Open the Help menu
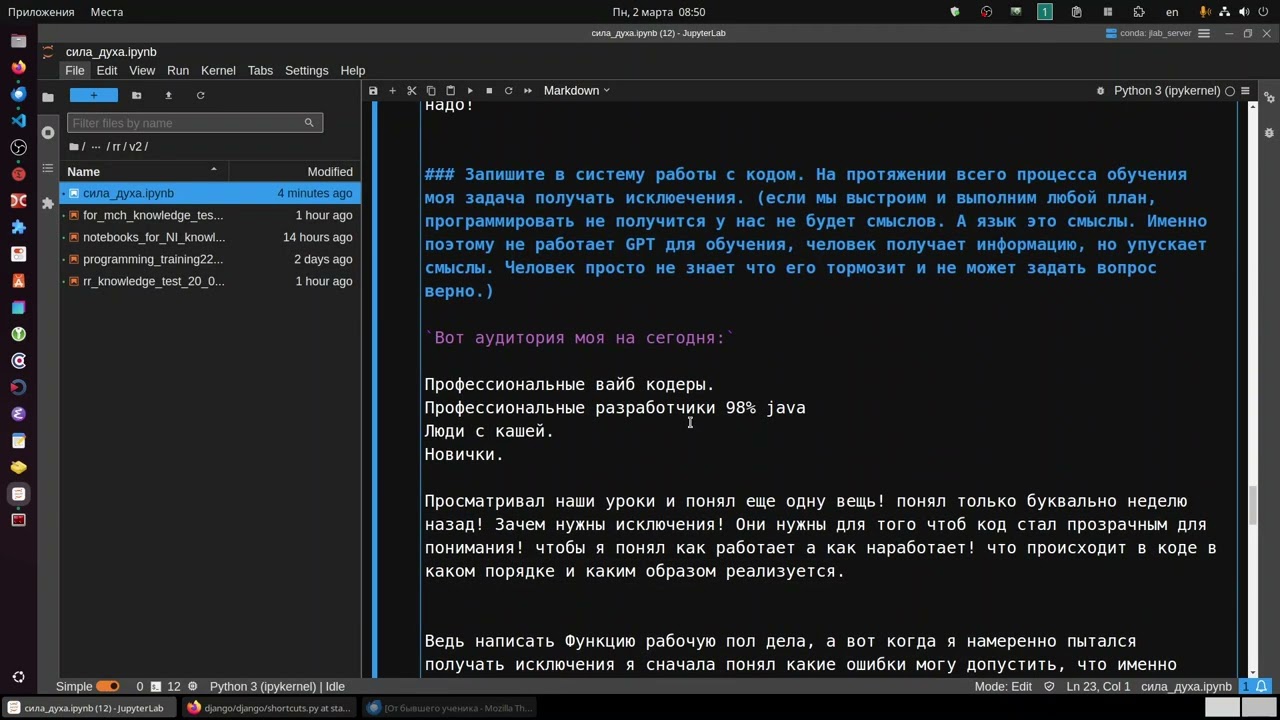This screenshot has height=720, width=1280. (x=353, y=70)
